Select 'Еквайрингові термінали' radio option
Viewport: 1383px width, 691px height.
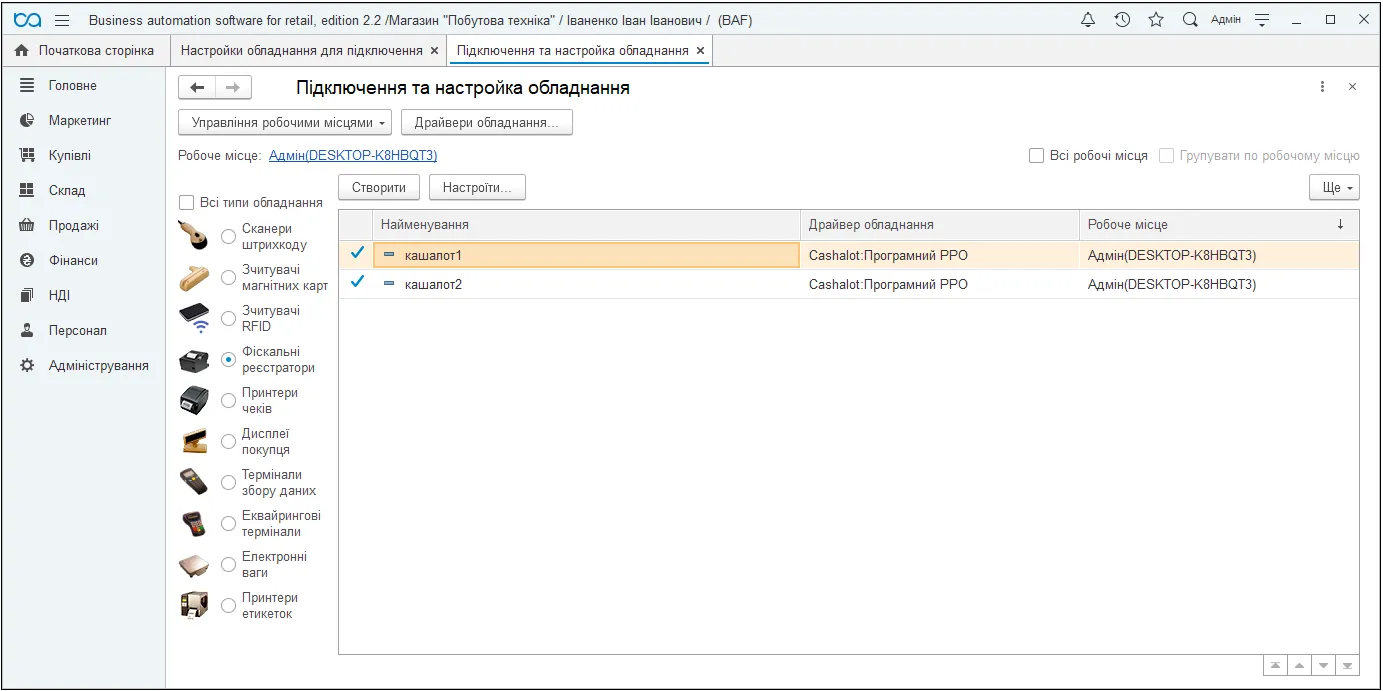click(229, 524)
